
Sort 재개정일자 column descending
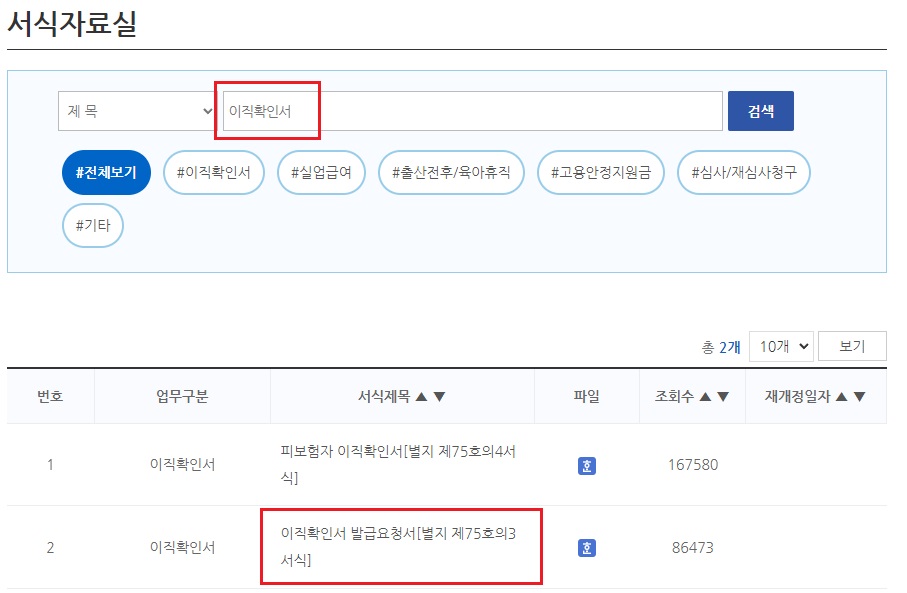pos(860,395)
